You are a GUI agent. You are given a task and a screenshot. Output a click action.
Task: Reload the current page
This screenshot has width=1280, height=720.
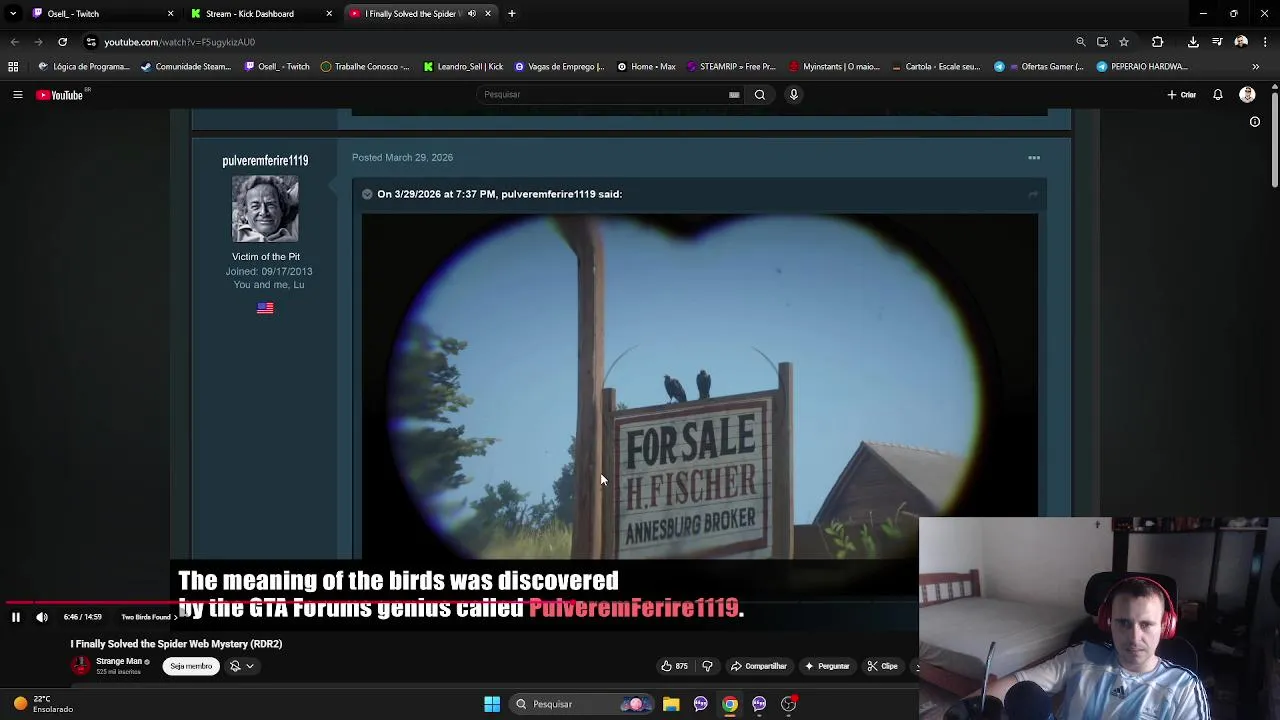(62, 42)
